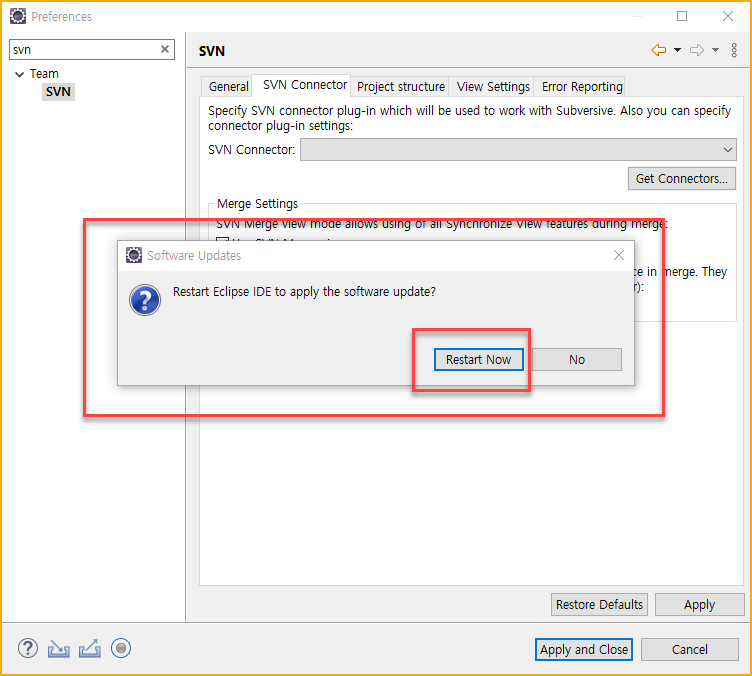Click the yellow Back arrow icon
Screen dimensions: 752x676
659,50
